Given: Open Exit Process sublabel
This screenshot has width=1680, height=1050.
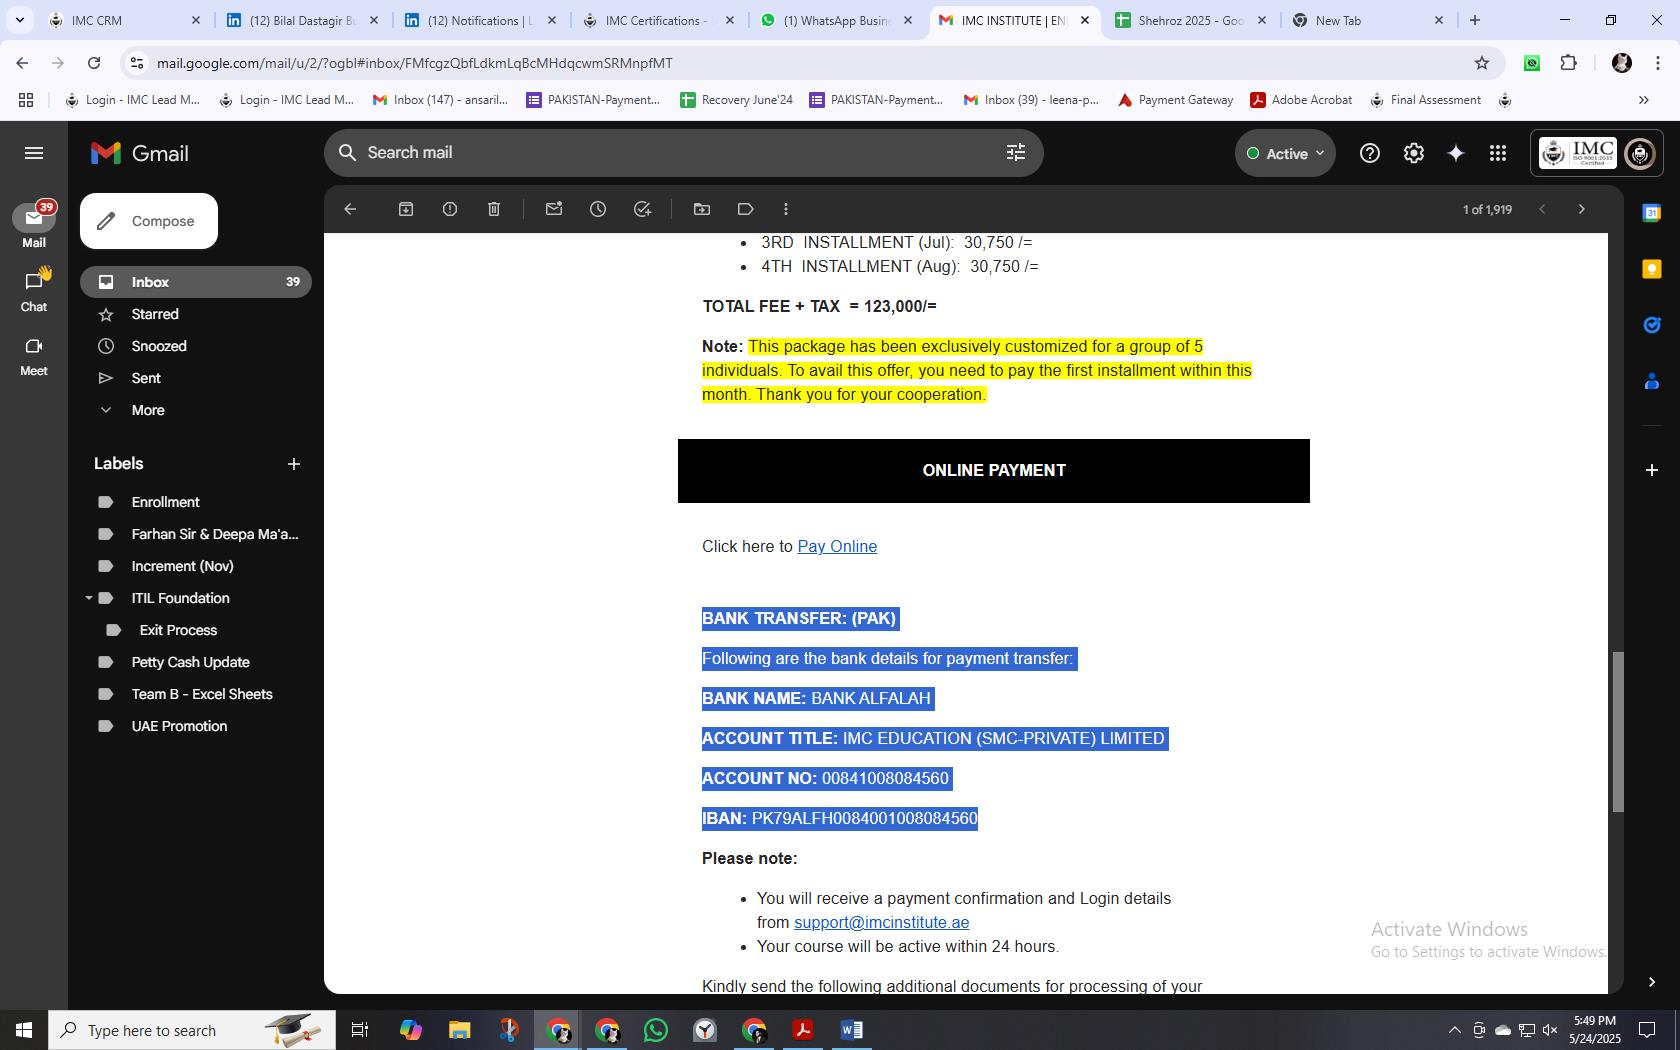Looking at the screenshot, I should 178,630.
